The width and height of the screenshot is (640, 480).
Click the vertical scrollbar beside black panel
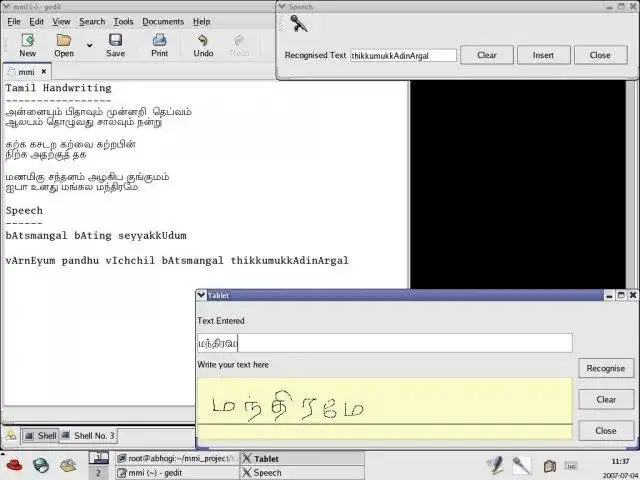pos(631,184)
